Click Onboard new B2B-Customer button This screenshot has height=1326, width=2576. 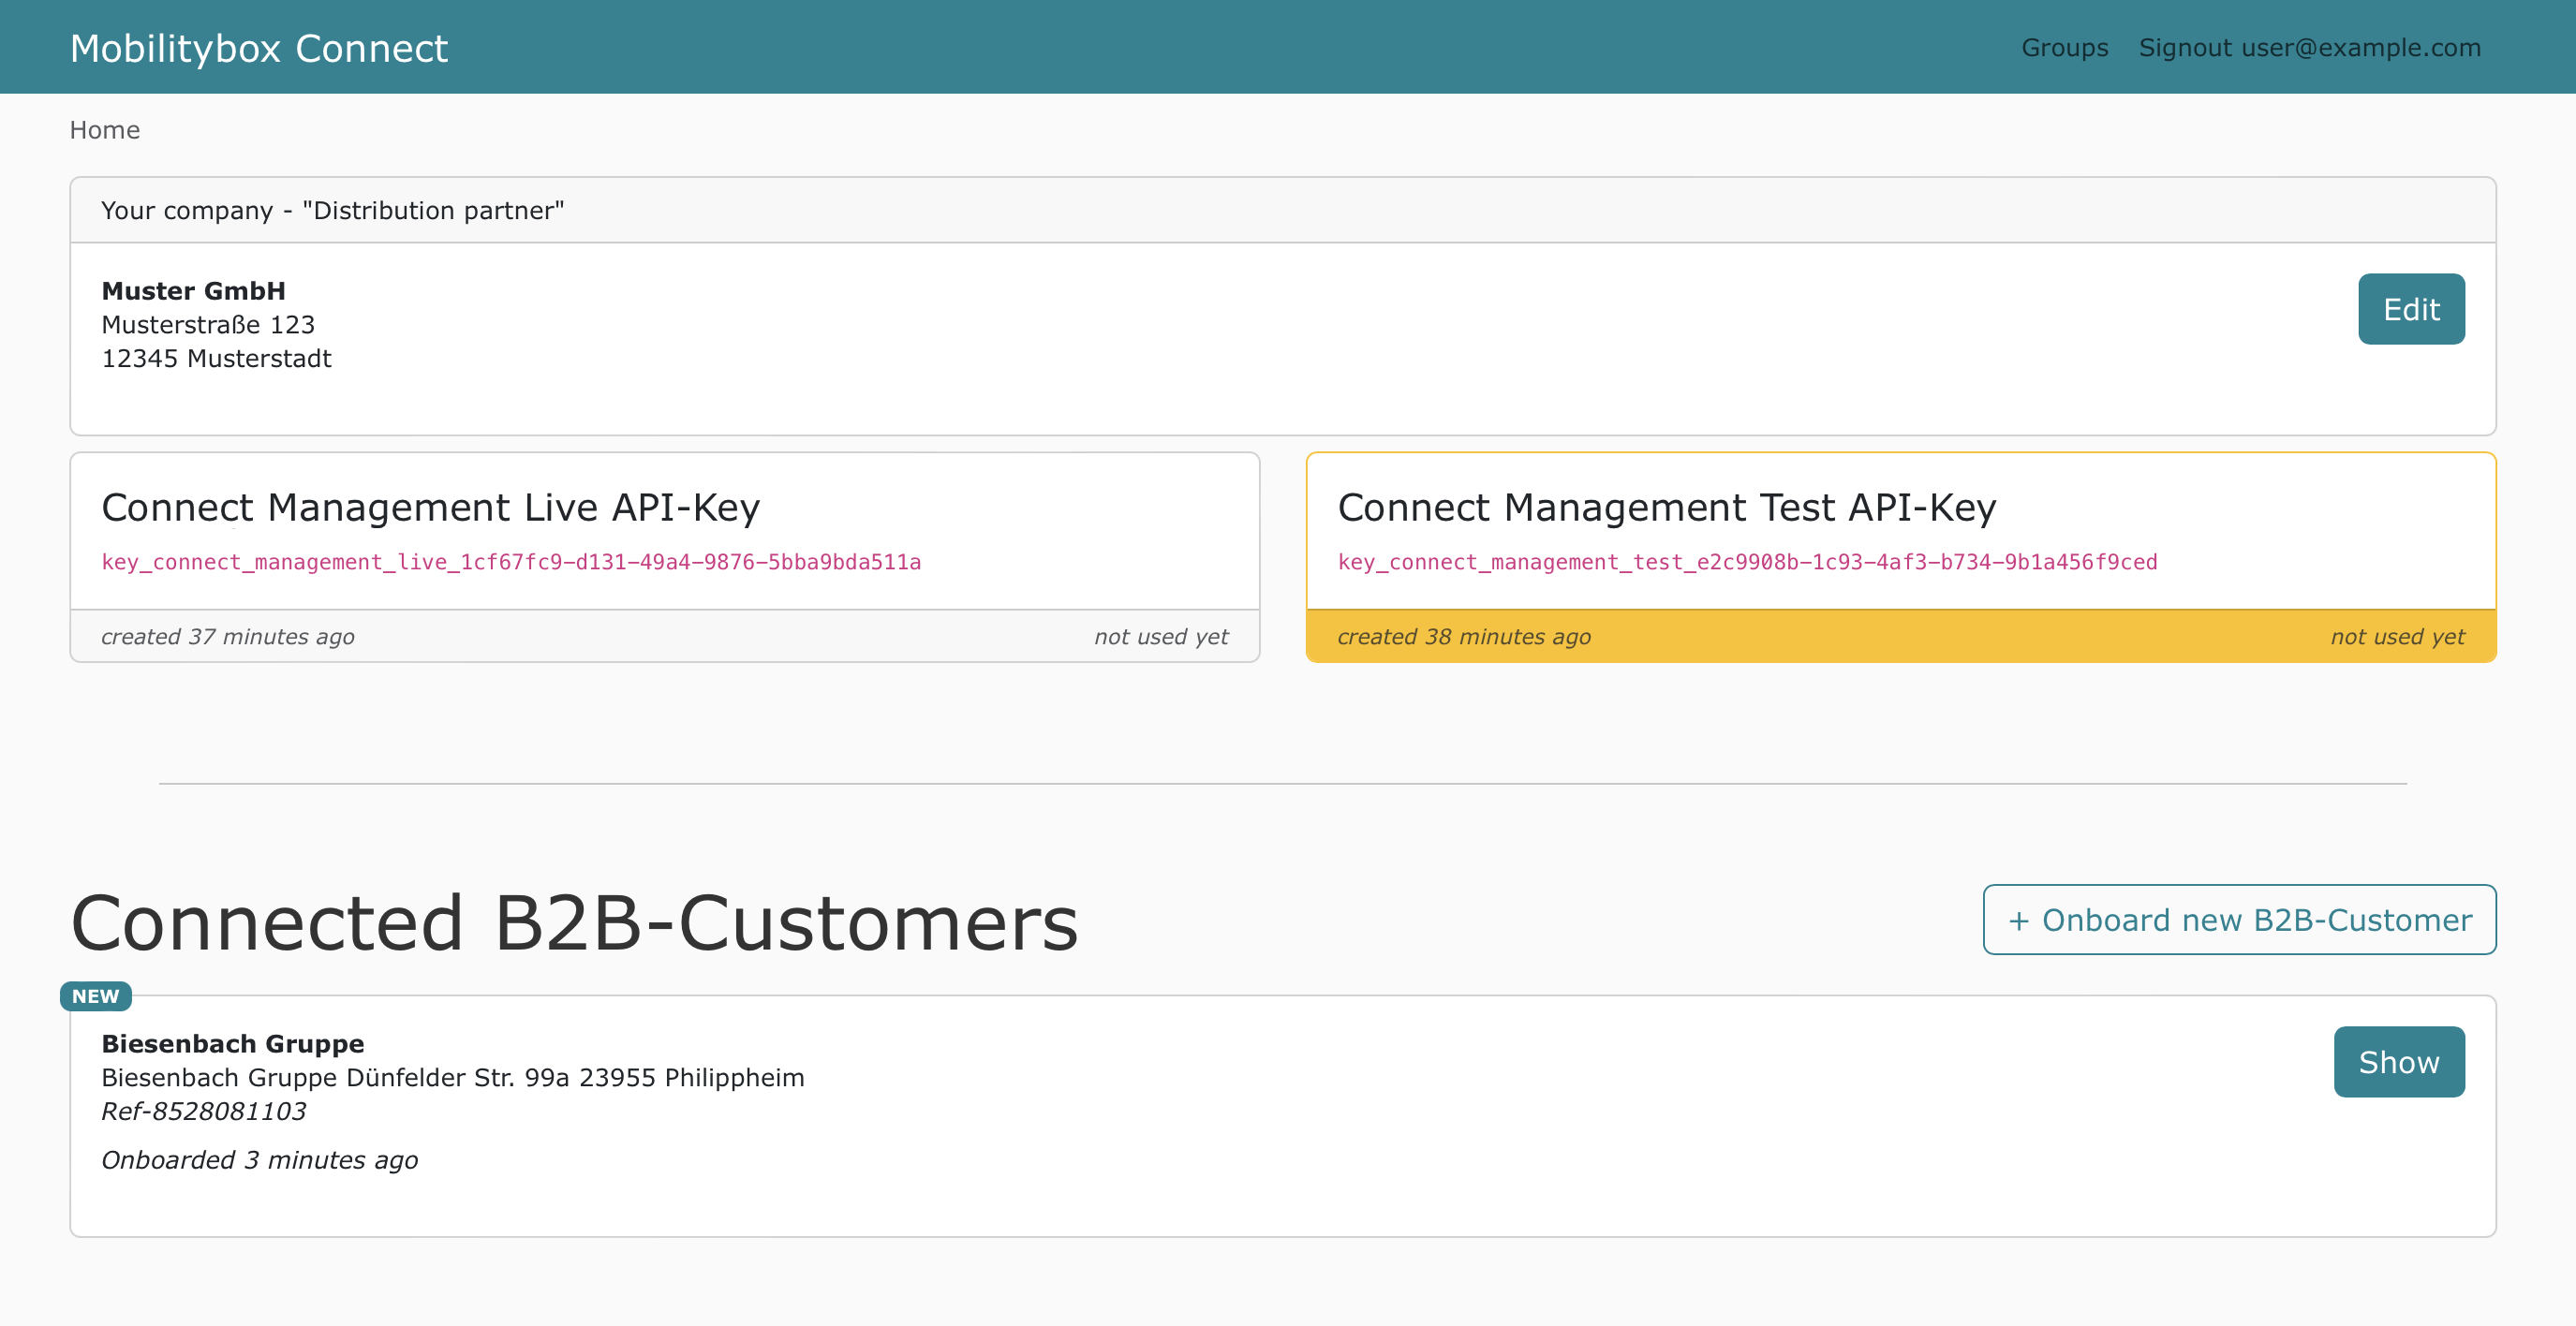coord(2239,920)
